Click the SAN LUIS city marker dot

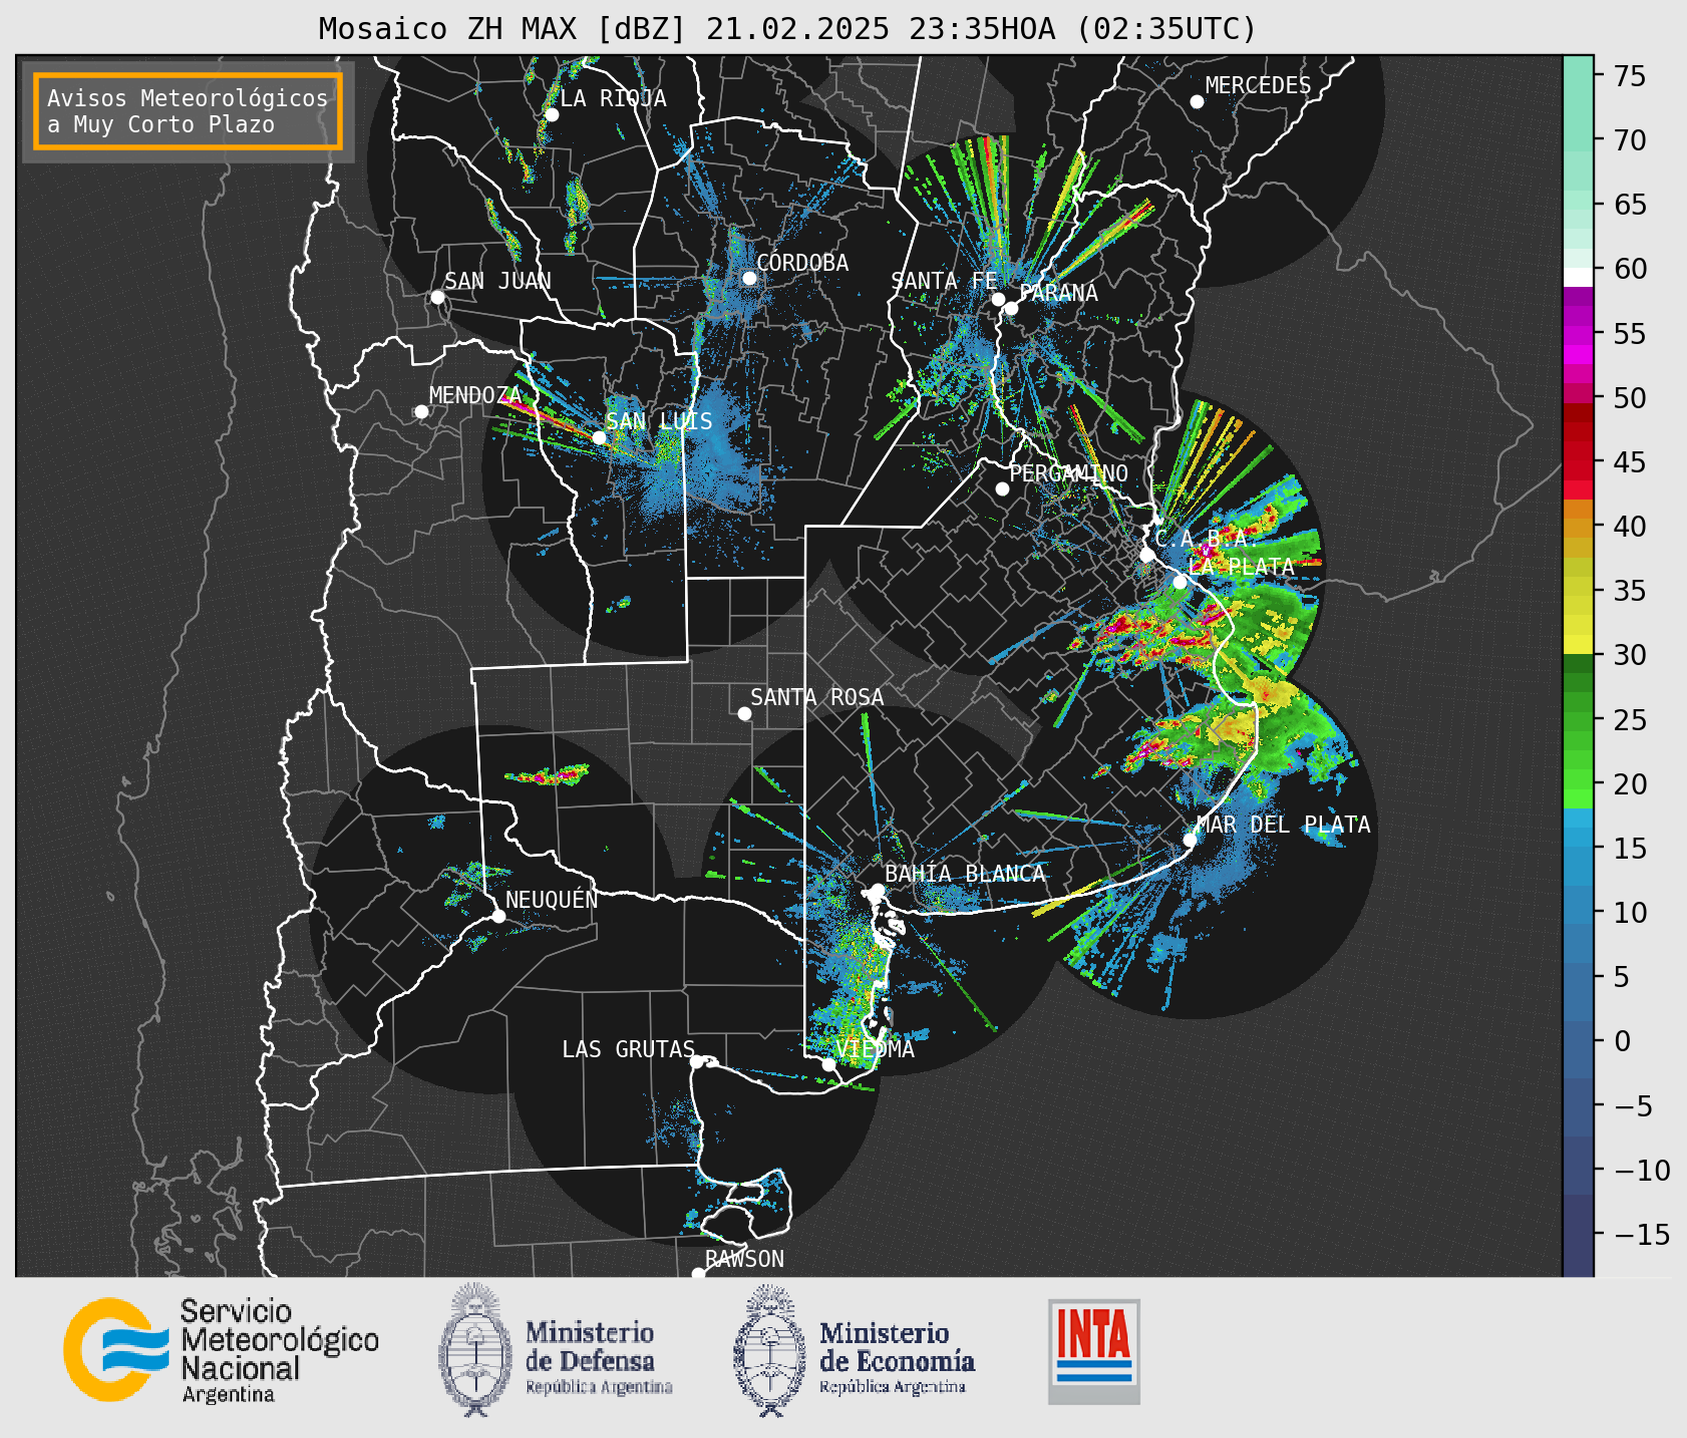tap(599, 437)
